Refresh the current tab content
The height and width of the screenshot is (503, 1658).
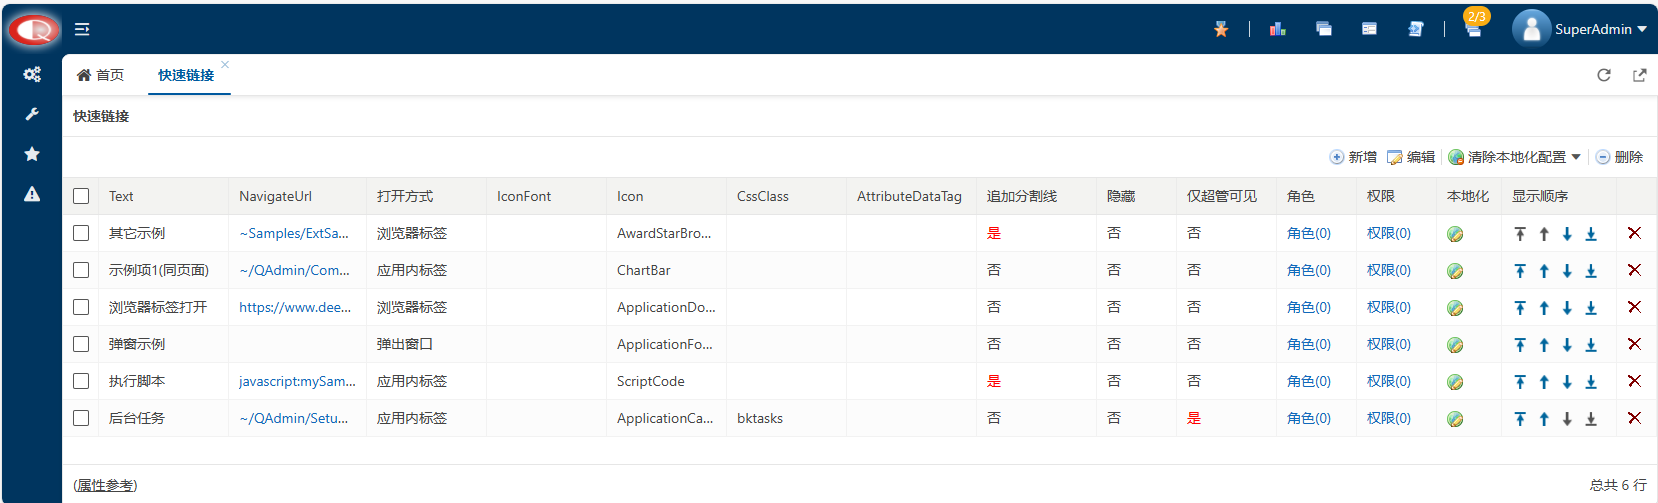pyautogui.click(x=1604, y=75)
